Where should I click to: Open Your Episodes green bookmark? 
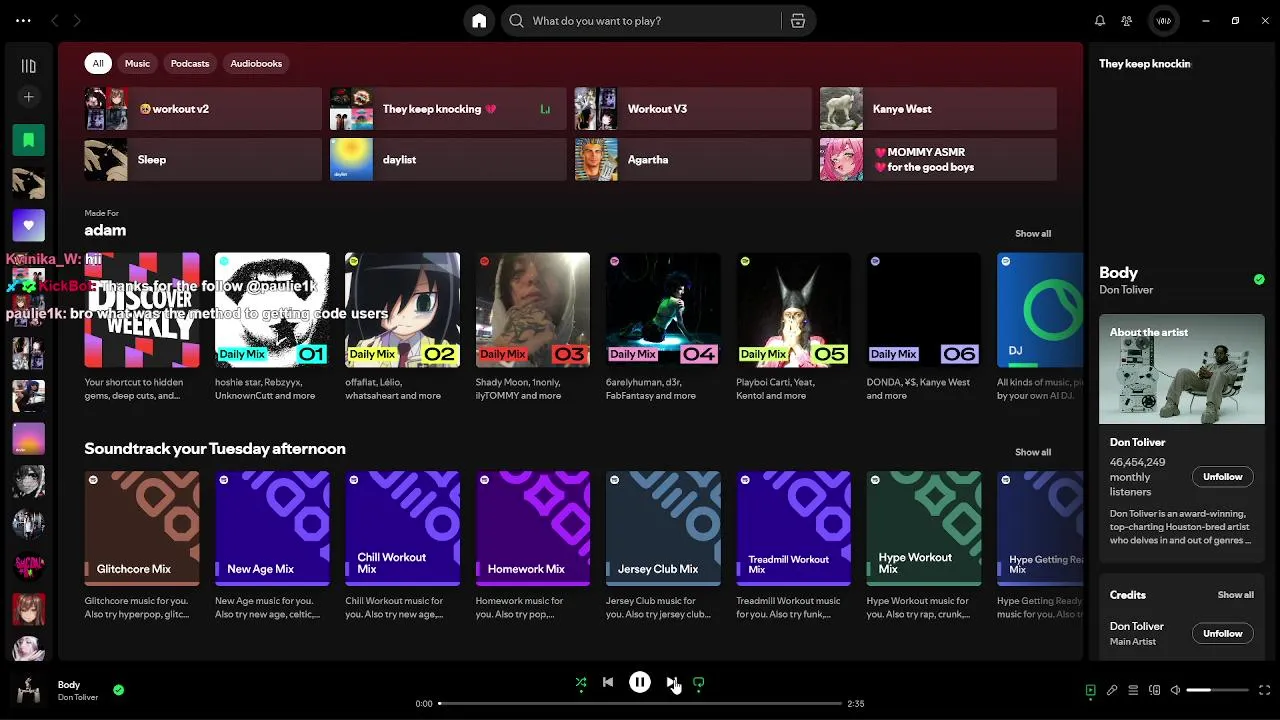29,140
